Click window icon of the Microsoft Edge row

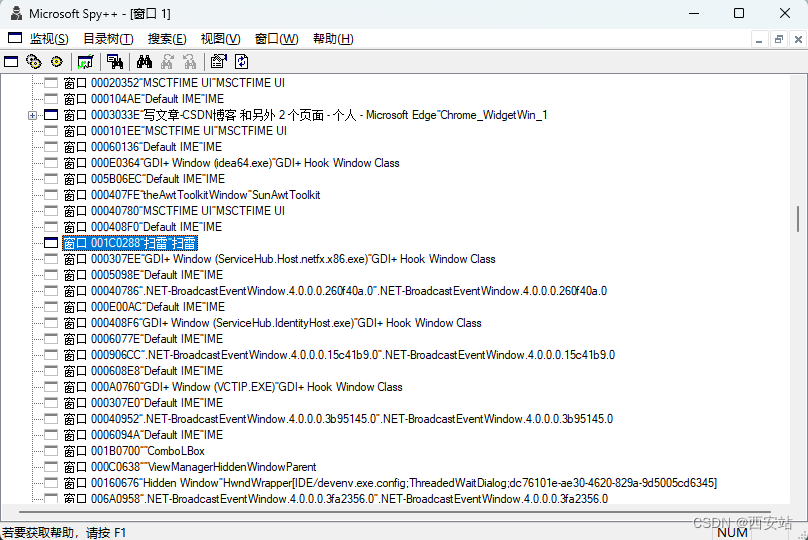51,115
